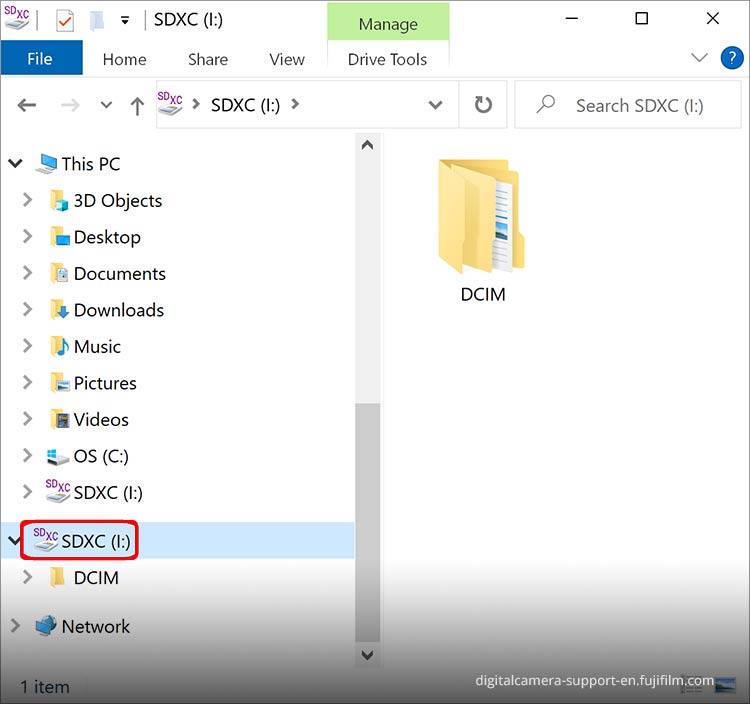Click the chevron after SDXC (I:) breadcrumb
The image size is (750, 704).
coord(295,104)
